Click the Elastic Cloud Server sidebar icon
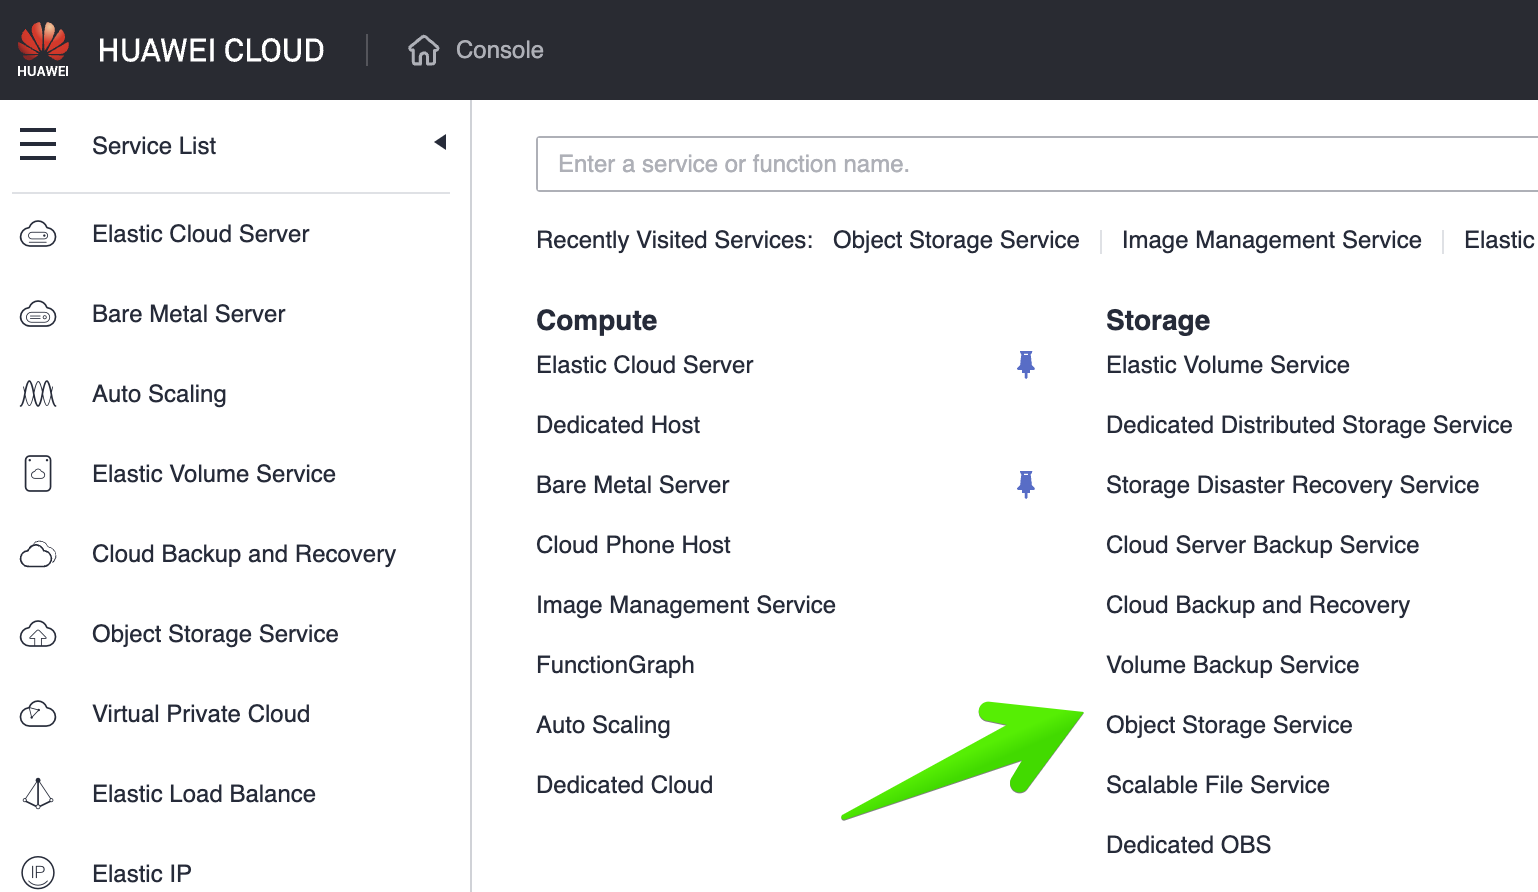The width and height of the screenshot is (1538, 892). (x=38, y=234)
